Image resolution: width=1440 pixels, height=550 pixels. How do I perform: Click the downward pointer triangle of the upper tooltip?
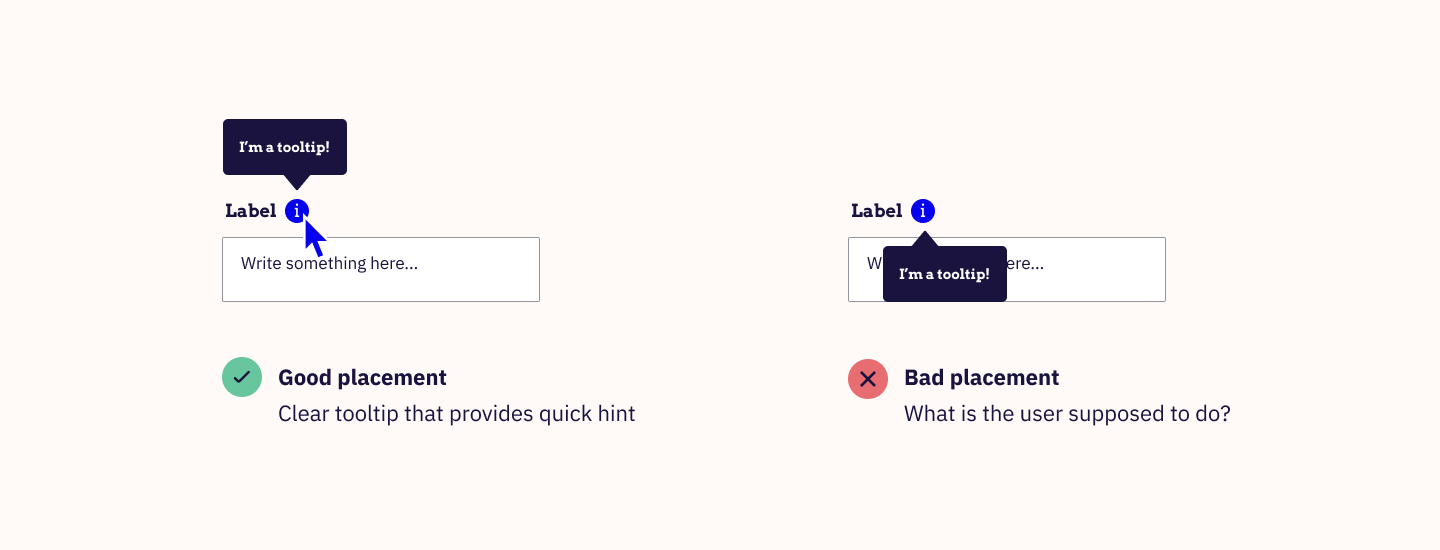pyautogui.click(x=296, y=182)
